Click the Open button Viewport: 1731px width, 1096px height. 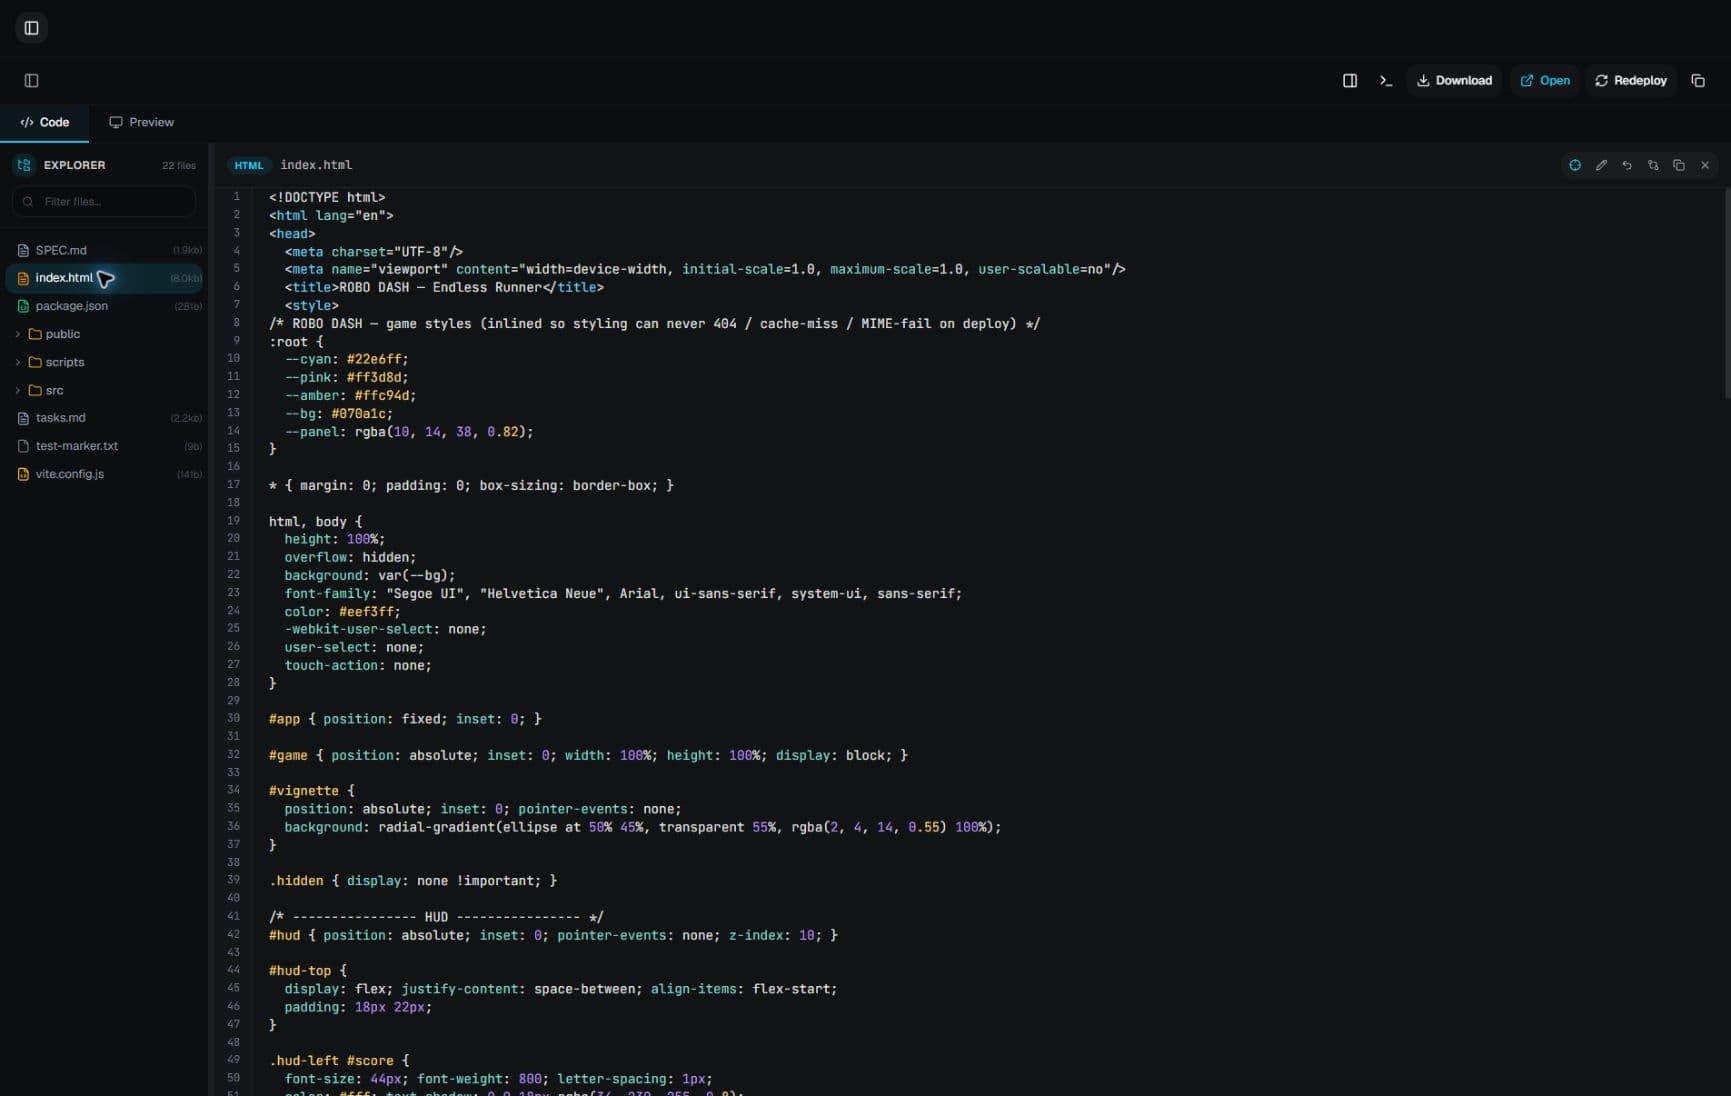pyautogui.click(x=1544, y=80)
